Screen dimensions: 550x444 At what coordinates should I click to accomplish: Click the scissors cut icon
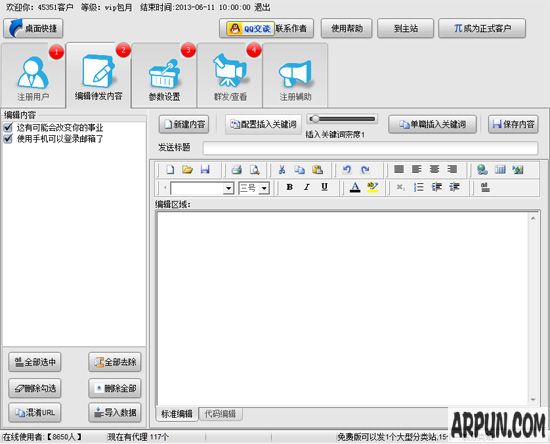281,170
